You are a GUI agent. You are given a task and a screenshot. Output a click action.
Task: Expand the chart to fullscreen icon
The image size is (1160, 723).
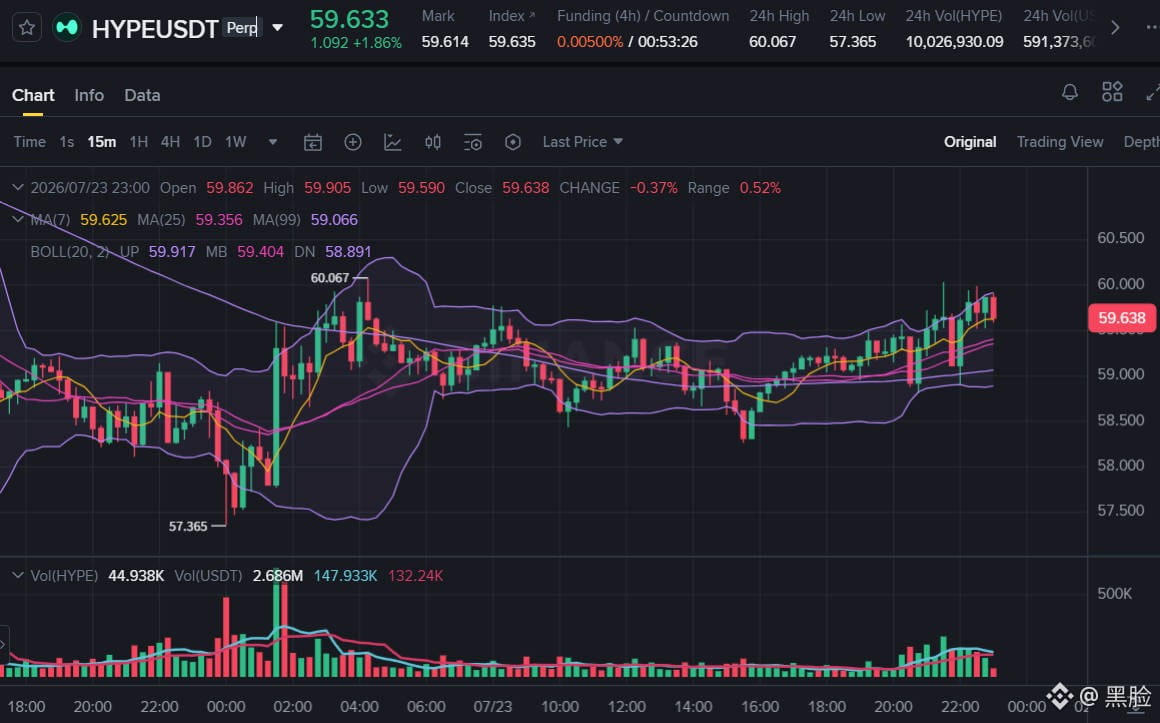[1152, 93]
